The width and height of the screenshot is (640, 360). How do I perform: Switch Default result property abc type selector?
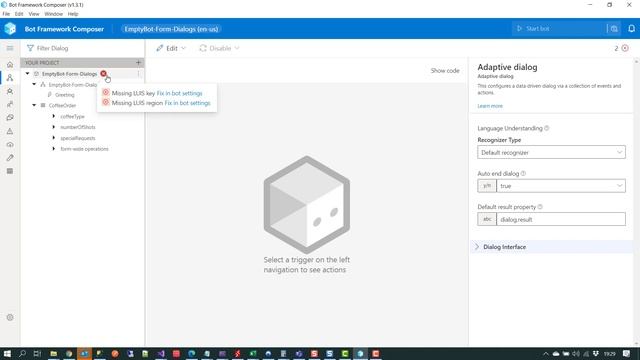point(487,219)
